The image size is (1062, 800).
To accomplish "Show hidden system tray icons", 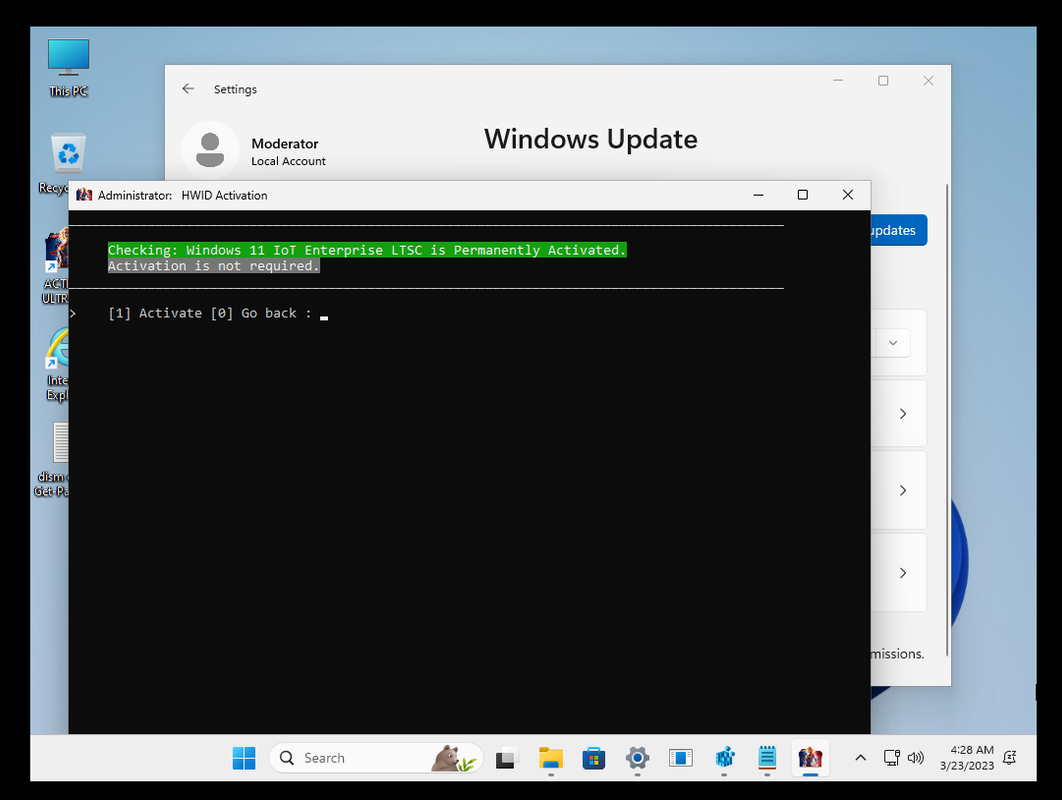I will pyautogui.click(x=860, y=758).
